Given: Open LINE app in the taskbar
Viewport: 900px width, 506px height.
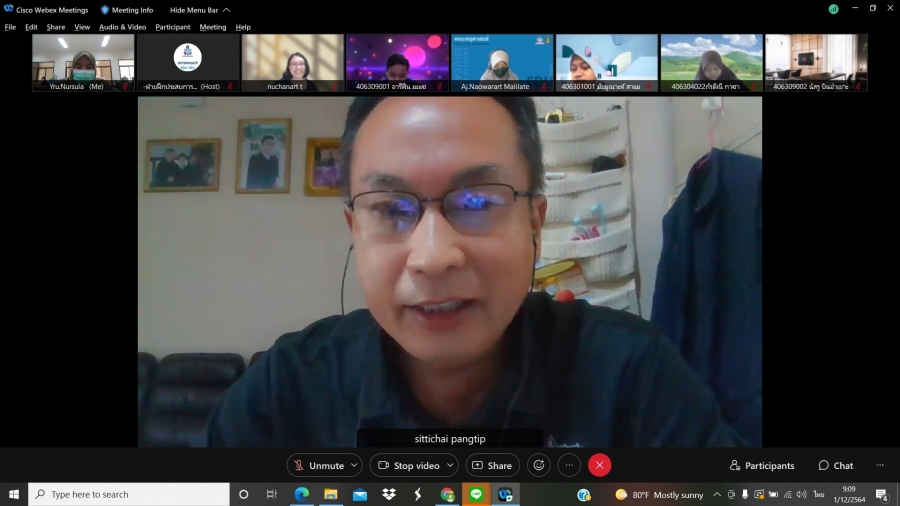Looking at the screenshot, I should (x=476, y=494).
